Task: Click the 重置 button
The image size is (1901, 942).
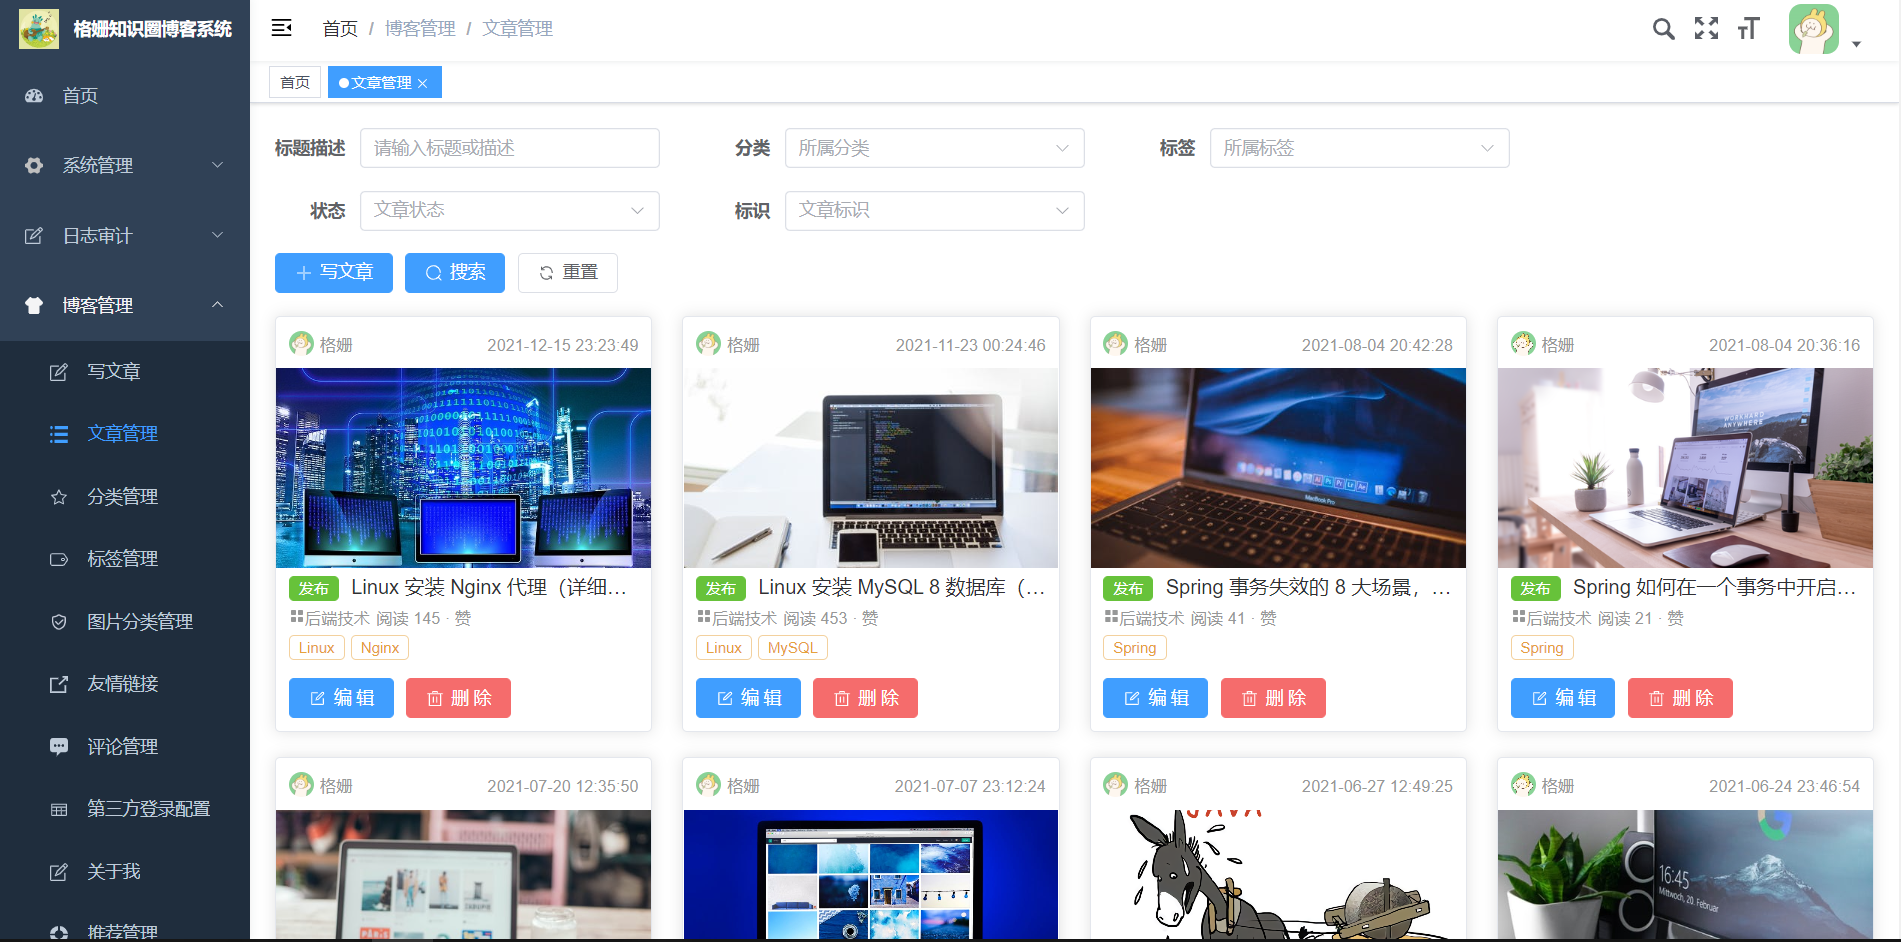Action: 568,273
